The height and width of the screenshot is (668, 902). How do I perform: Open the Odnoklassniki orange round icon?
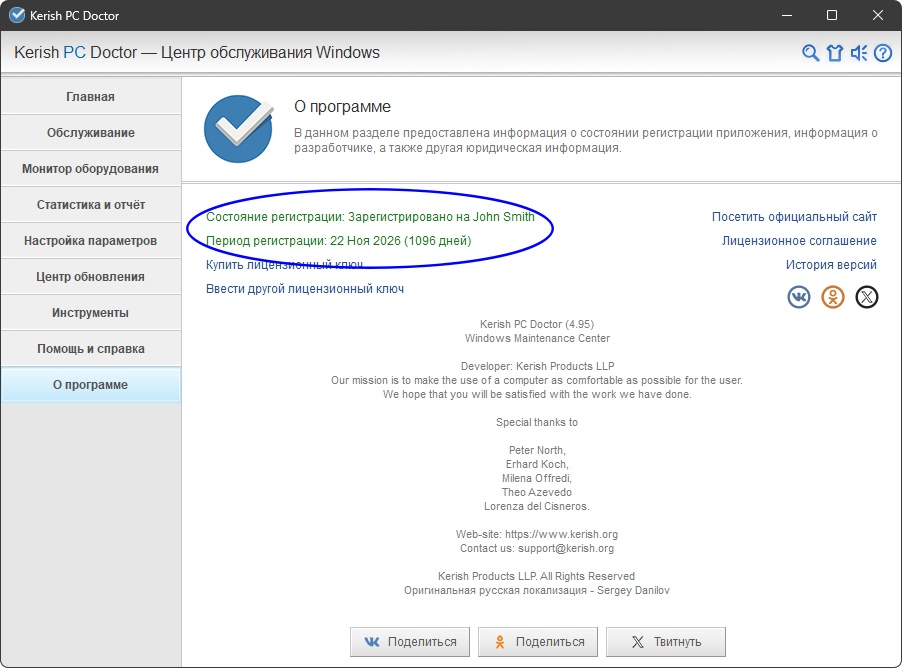point(833,297)
